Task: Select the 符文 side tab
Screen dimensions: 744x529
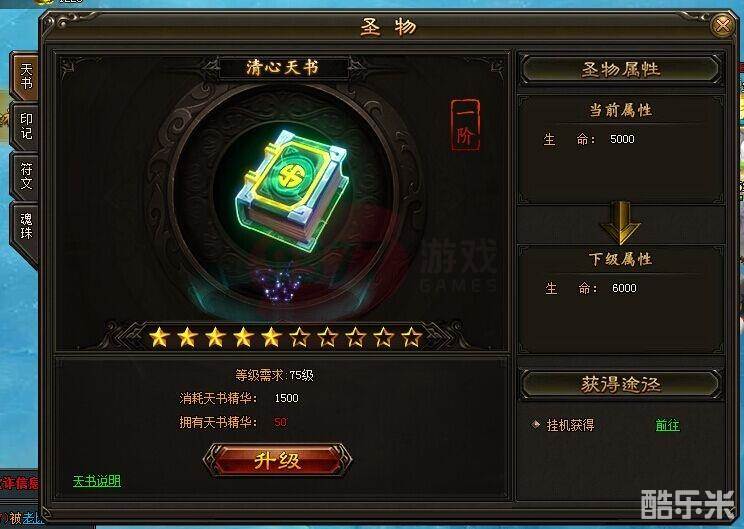Action: (26, 176)
